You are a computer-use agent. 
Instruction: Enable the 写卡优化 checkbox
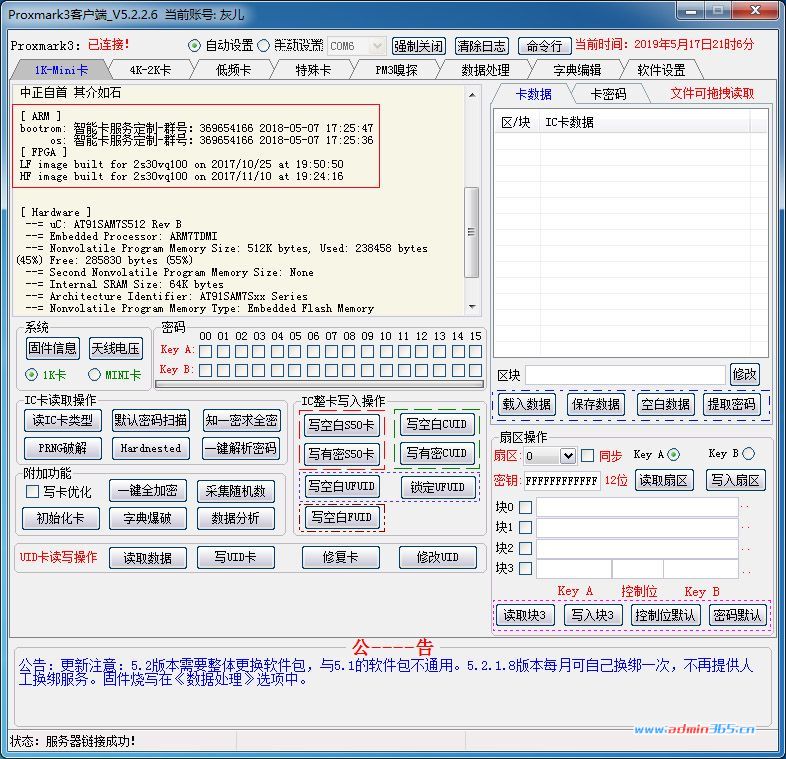[32, 492]
